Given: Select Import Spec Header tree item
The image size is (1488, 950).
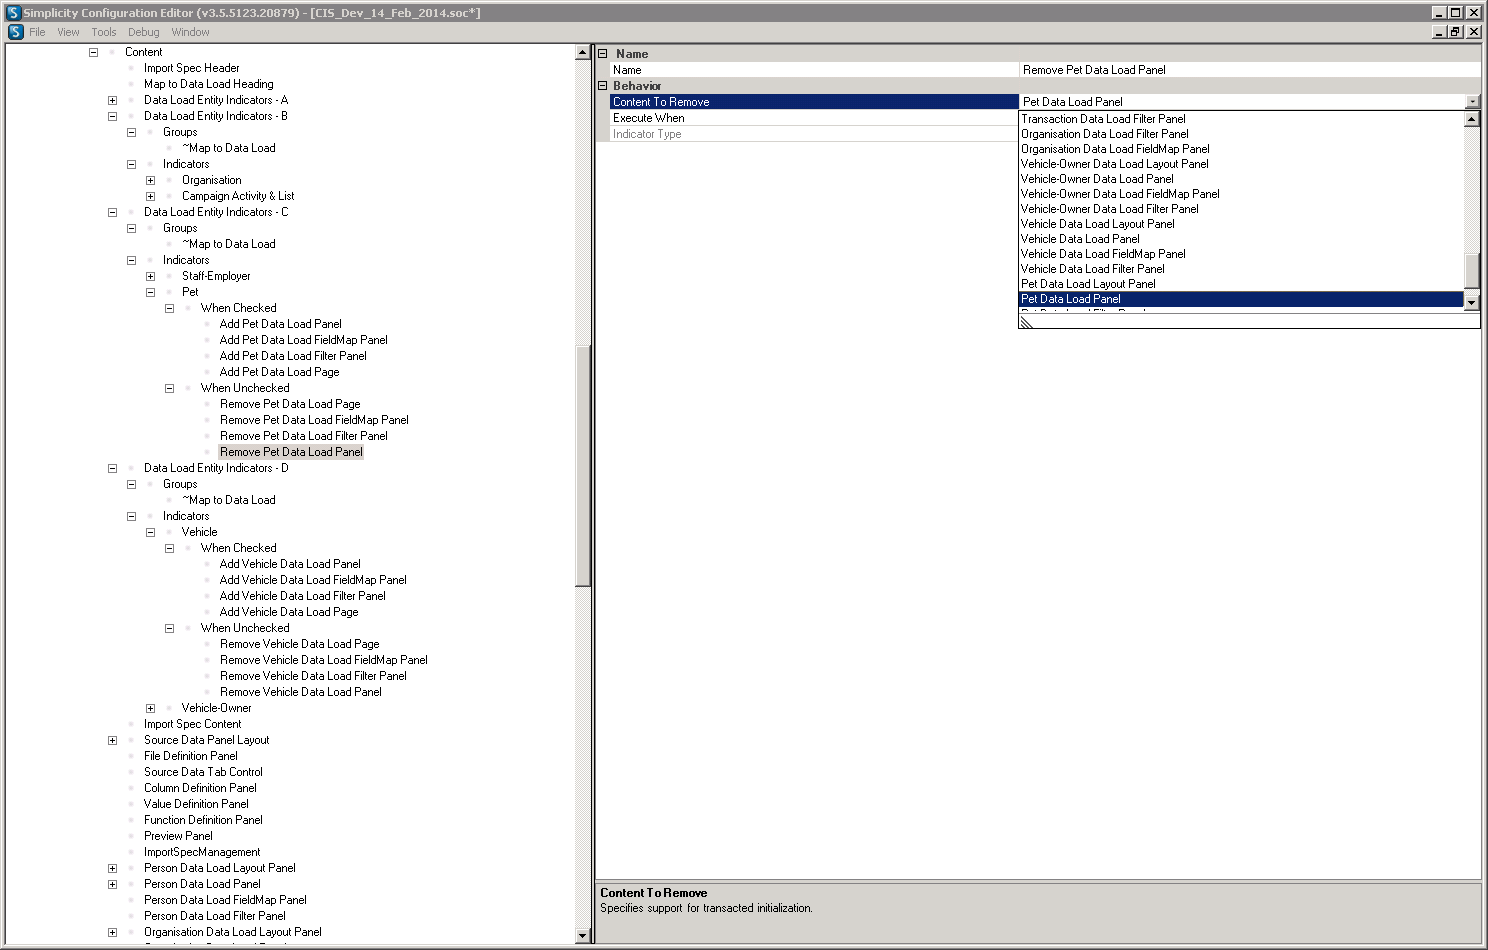Looking at the screenshot, I should pos(191,68).
